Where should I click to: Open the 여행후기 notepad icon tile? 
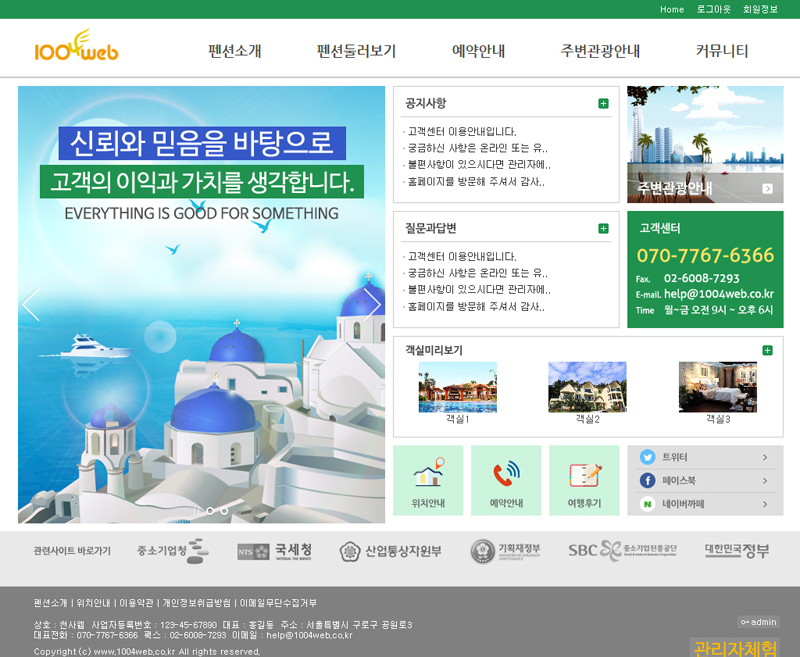584,480
